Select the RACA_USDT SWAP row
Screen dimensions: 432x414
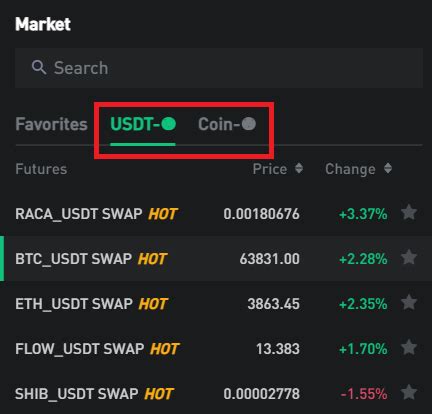pos(216,214)
